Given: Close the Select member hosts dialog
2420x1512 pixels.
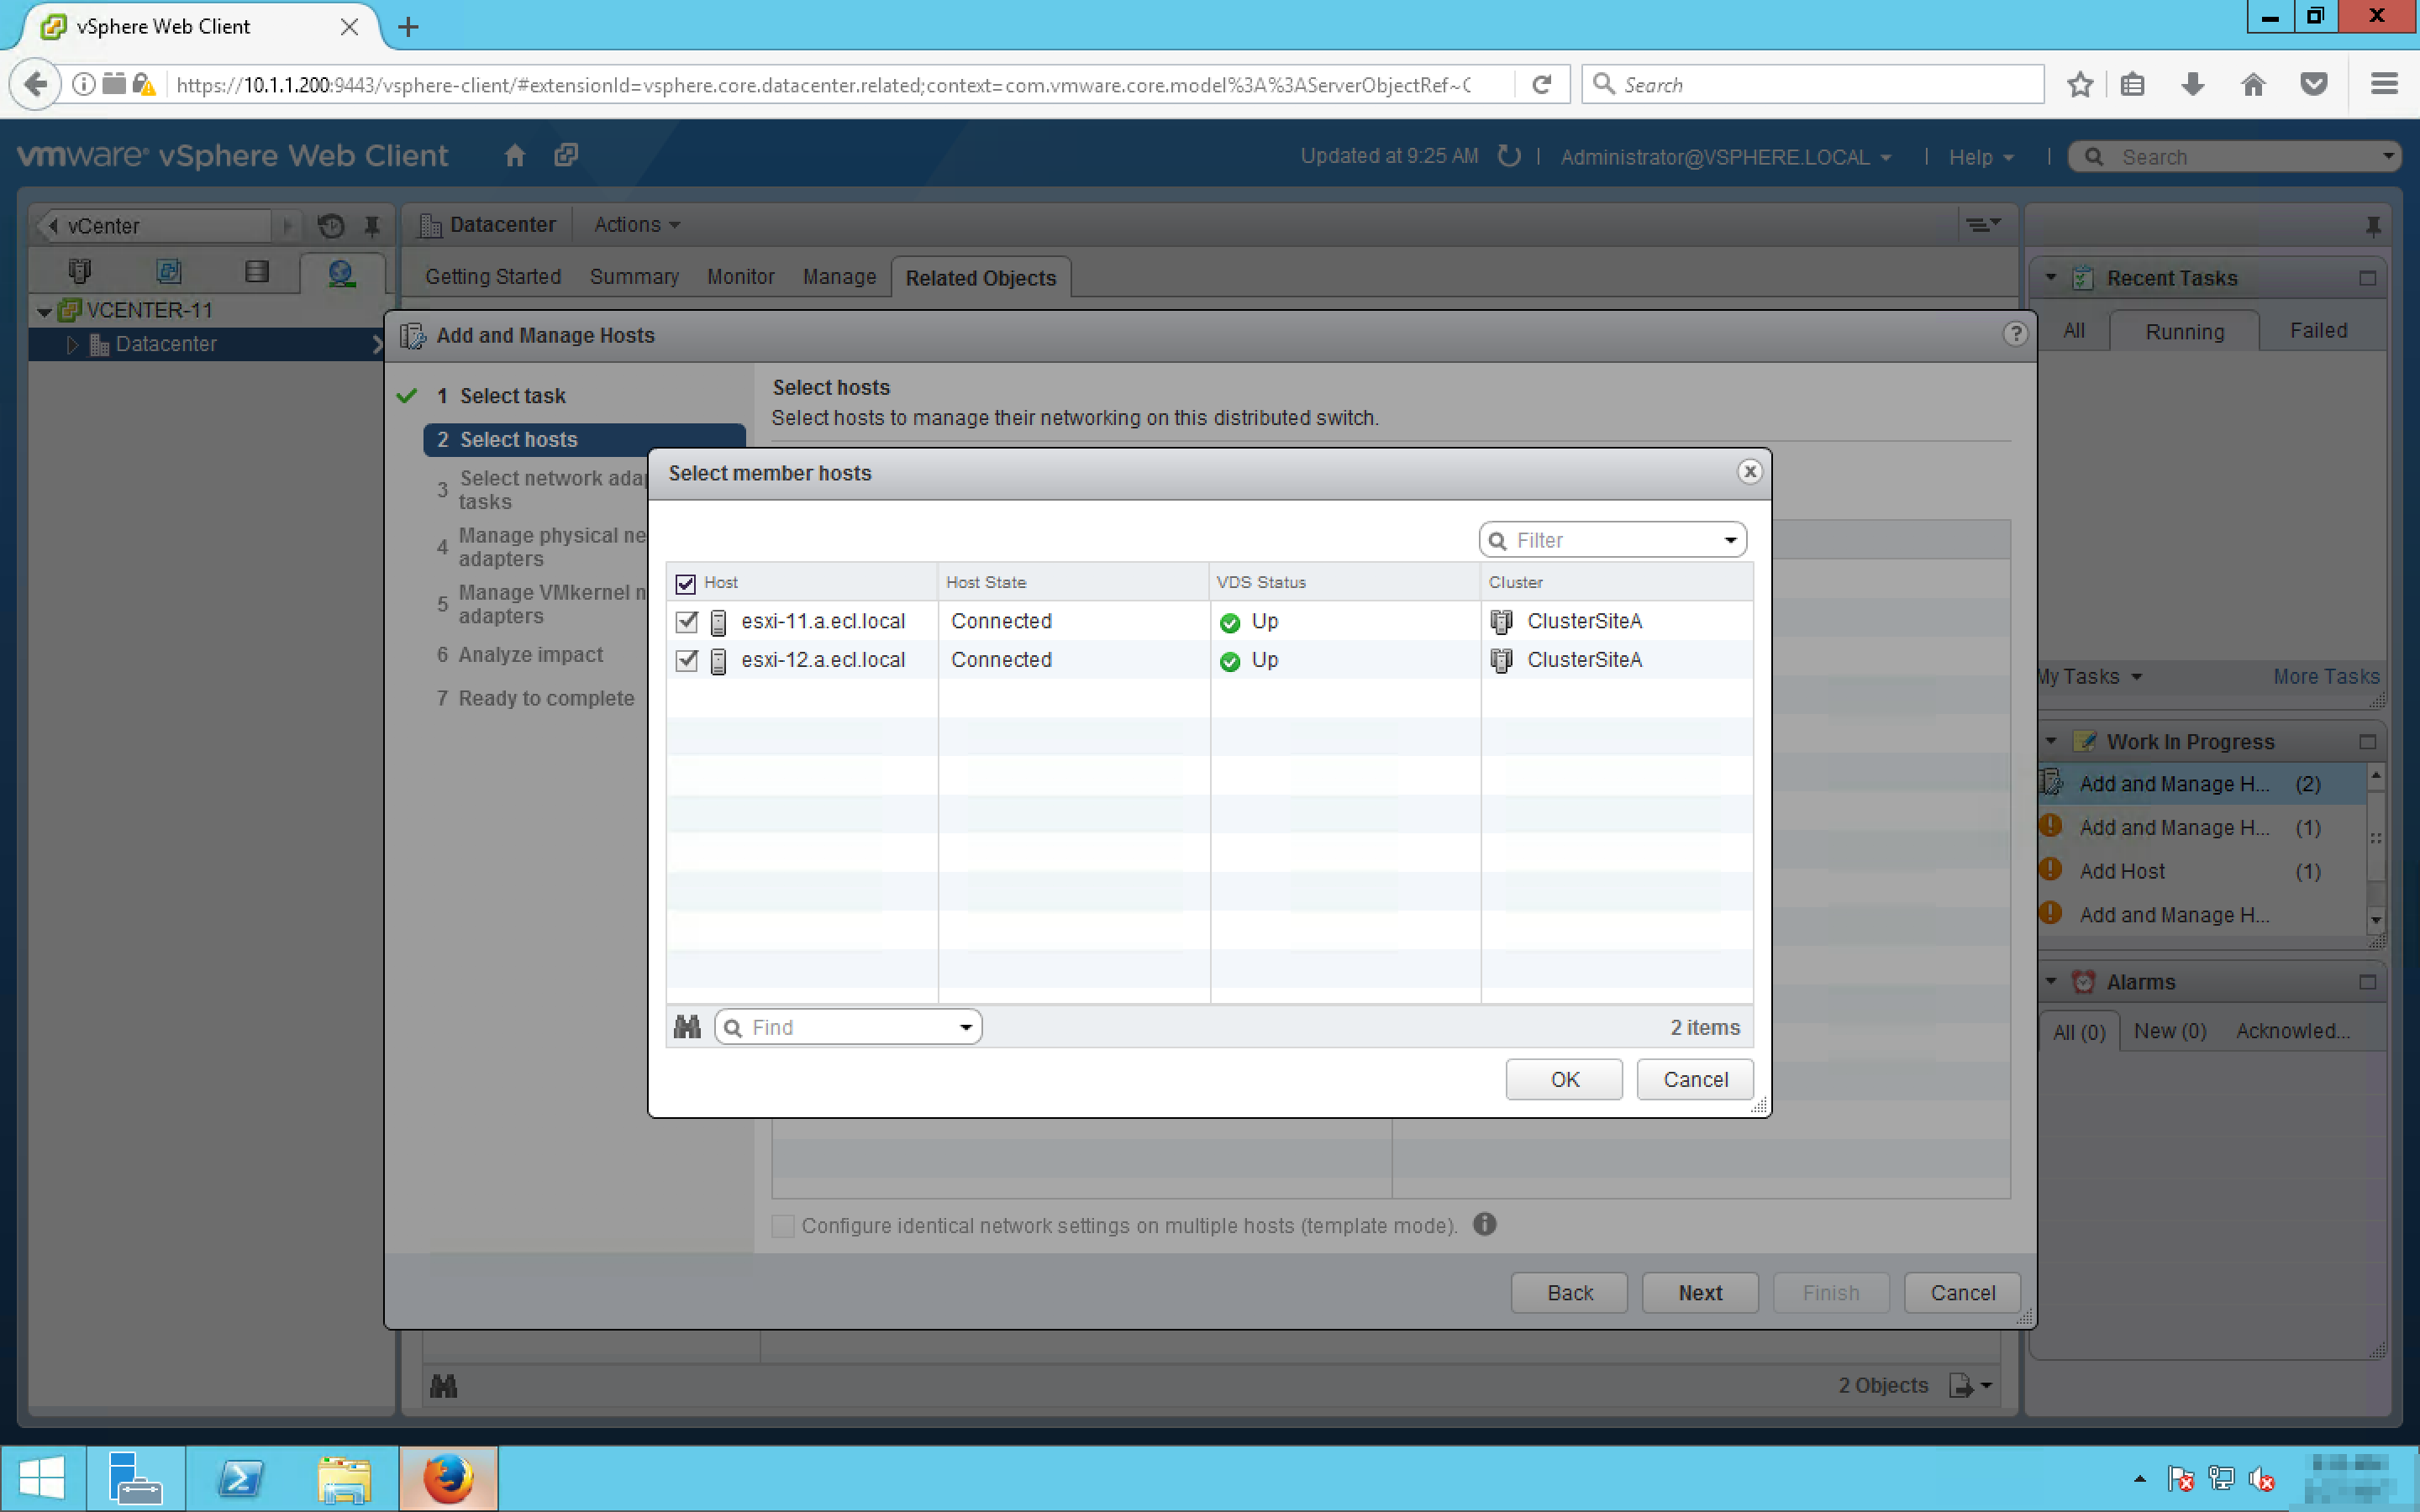Looking at the screenshot, I should [1749, 471].
